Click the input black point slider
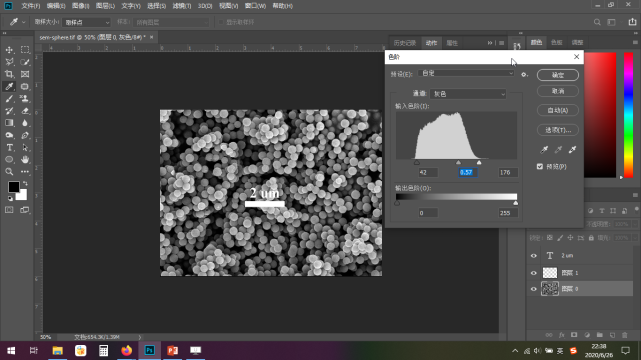The height and width of the screenshot is (360, 641). click(417, 163)
